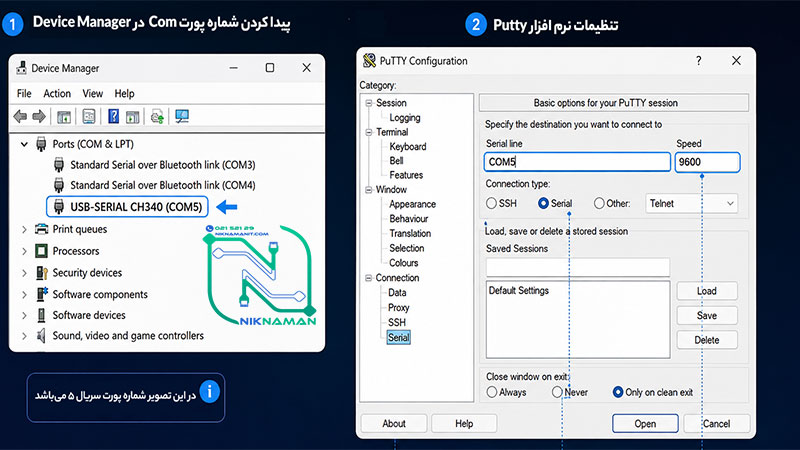Viewport: 800px width, 450px height.
Task: Collapse the Terminal category in PuTTY
Action: [368, 132]
